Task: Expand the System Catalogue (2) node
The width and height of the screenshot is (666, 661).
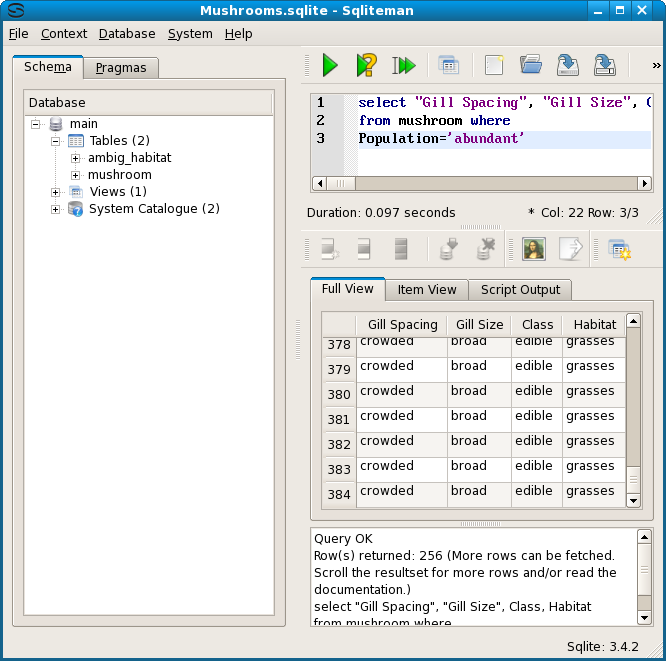Action: click(56, 209)
